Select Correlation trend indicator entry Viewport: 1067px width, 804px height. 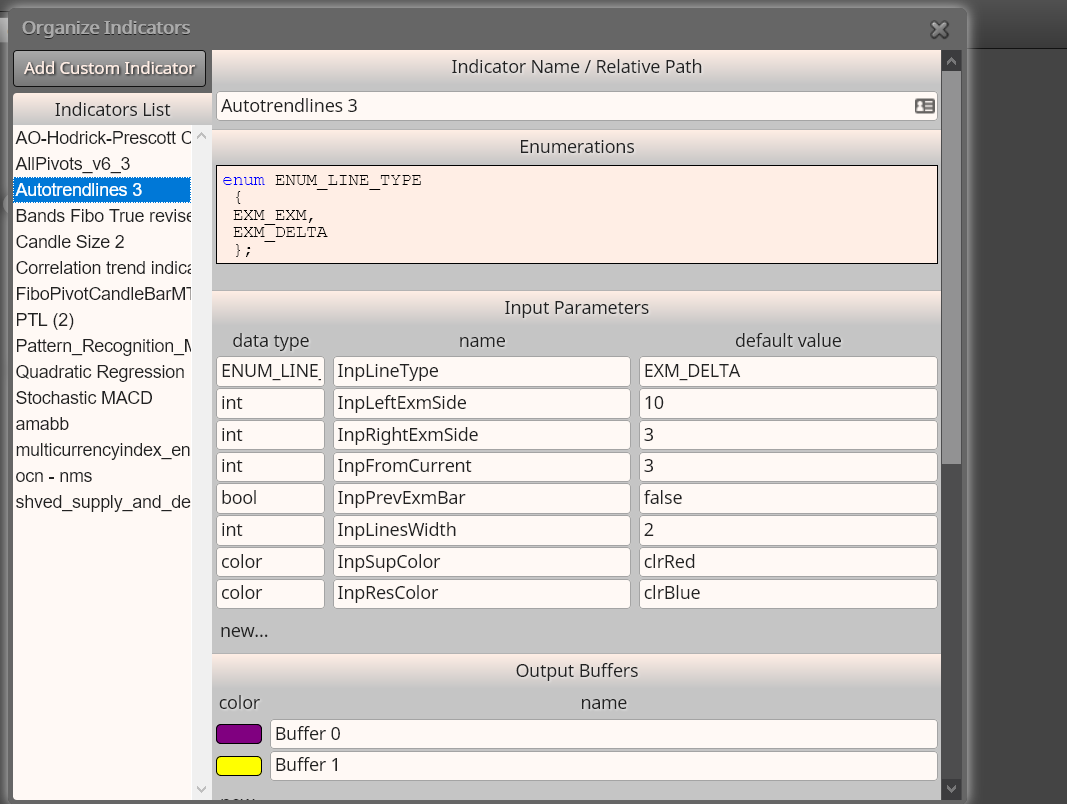(x=103, y=268)
